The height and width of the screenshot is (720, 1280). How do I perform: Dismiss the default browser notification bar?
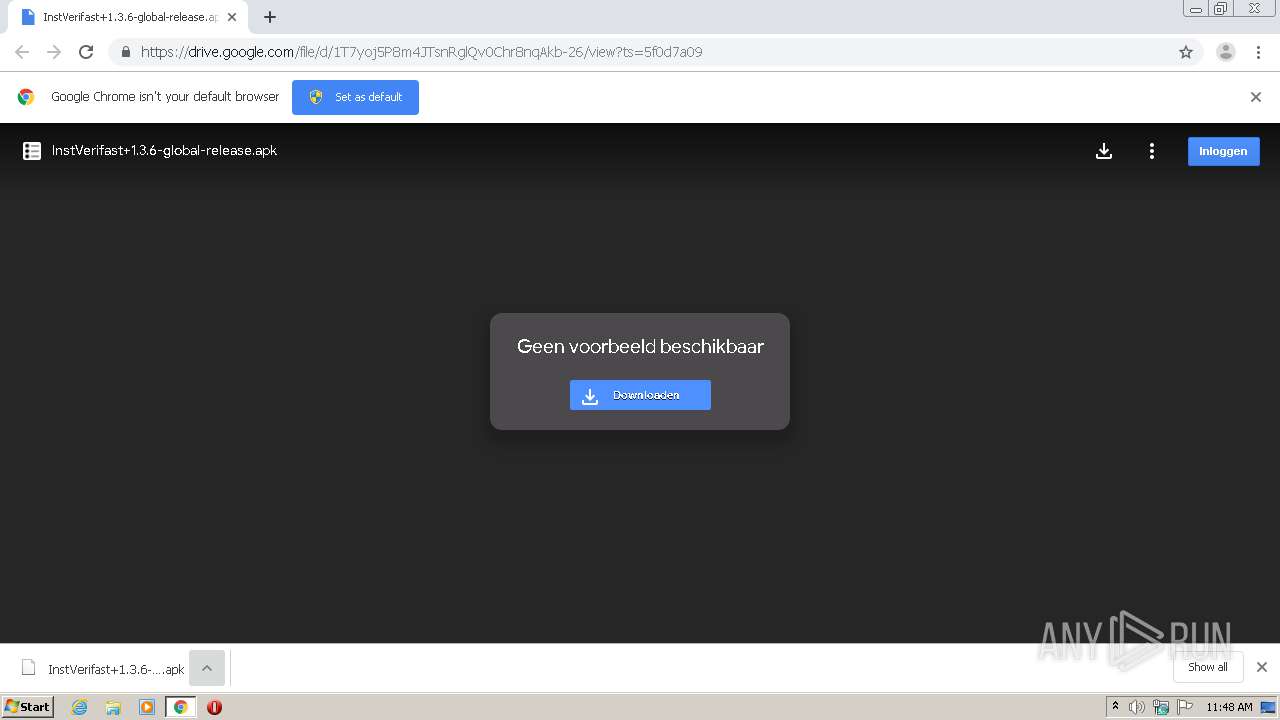[1256, 97]
